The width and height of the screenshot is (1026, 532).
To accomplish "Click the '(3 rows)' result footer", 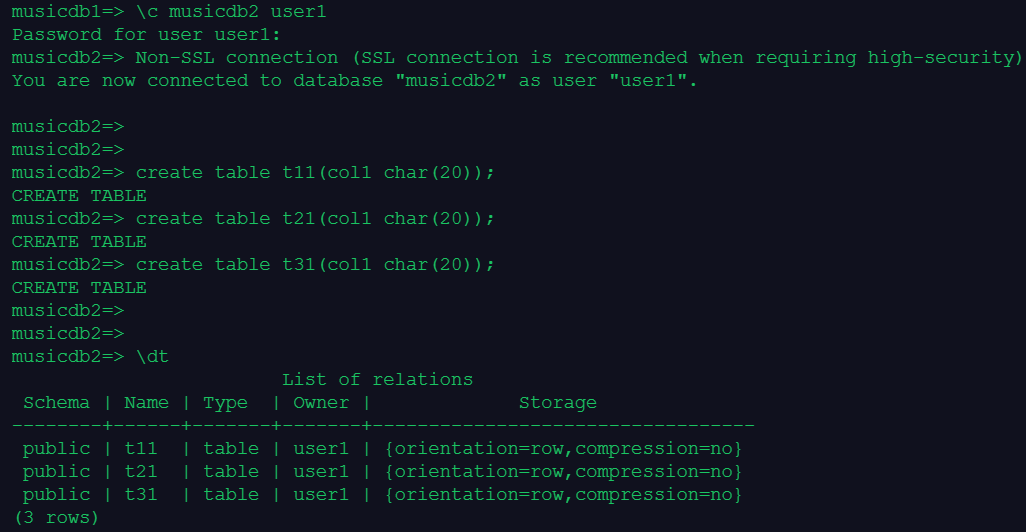I will (56, 517).
